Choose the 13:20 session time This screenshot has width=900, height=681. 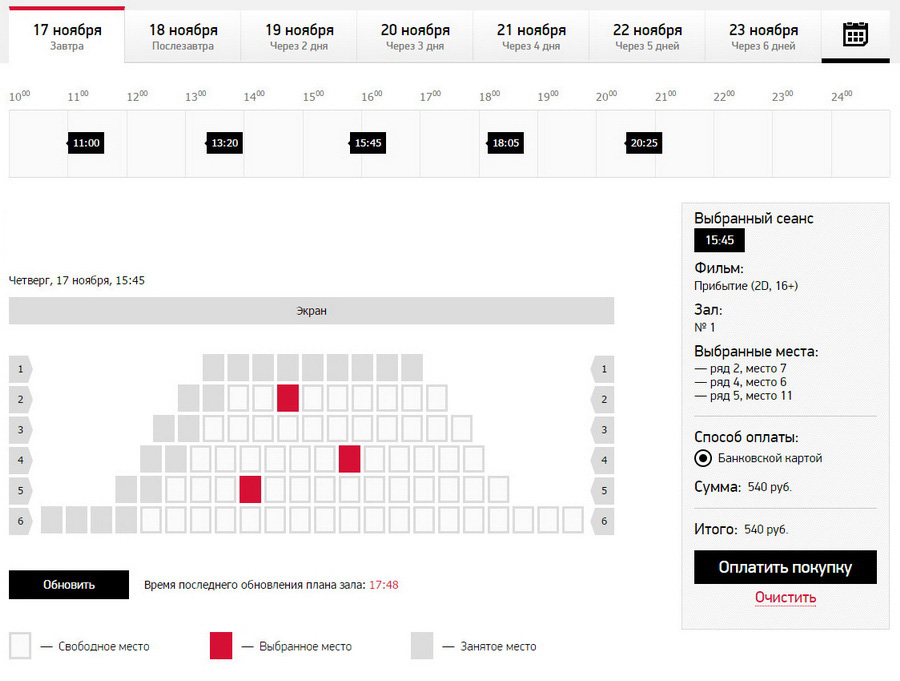(224, 143)
